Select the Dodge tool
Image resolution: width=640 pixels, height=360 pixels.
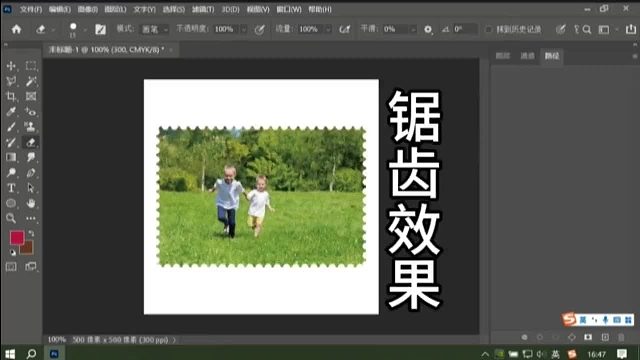[11, 173]
